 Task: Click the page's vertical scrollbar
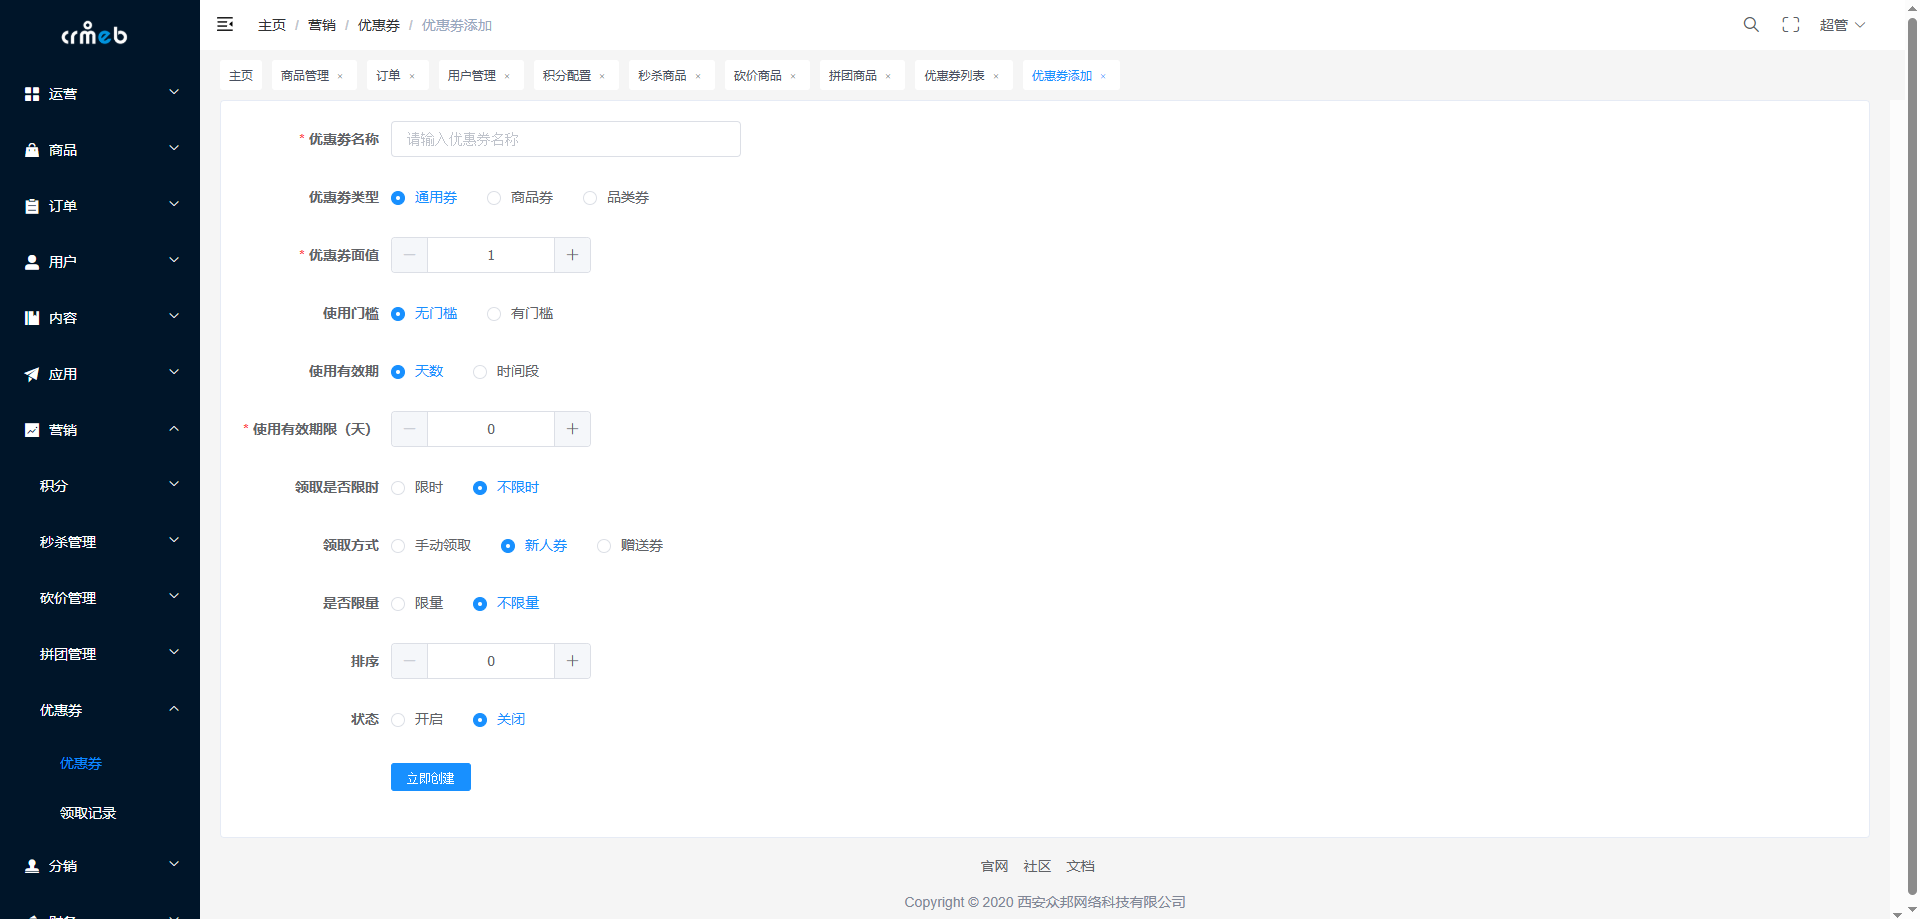point(1911,450)
